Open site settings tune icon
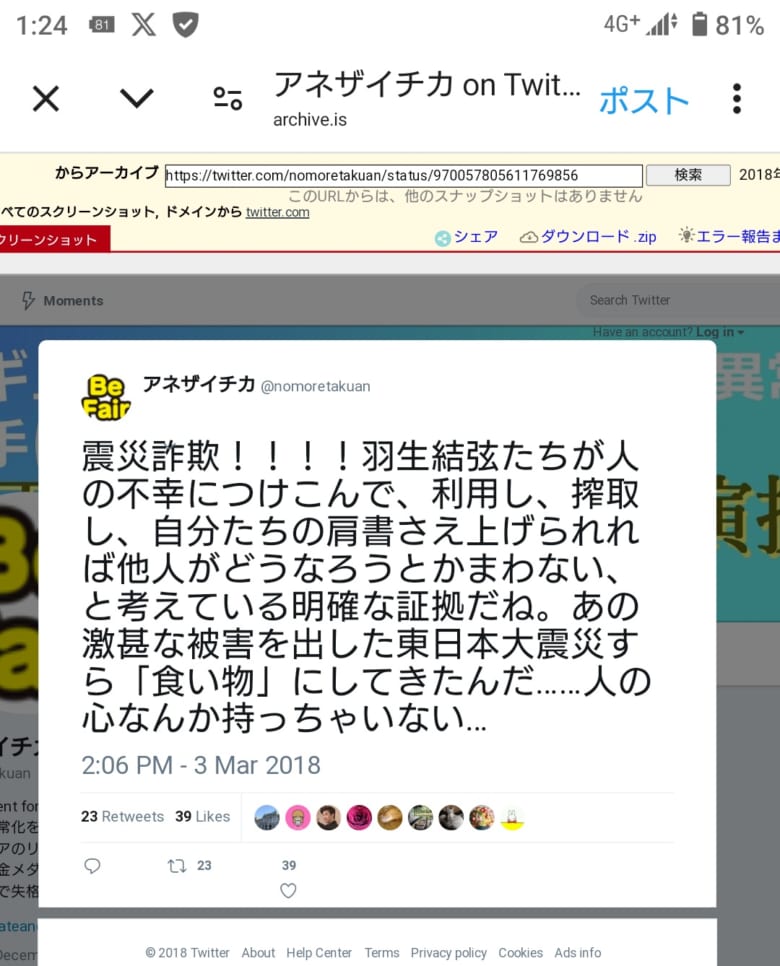Image resolution: width=780 pixels, height=966 pixels. point(227,99)
